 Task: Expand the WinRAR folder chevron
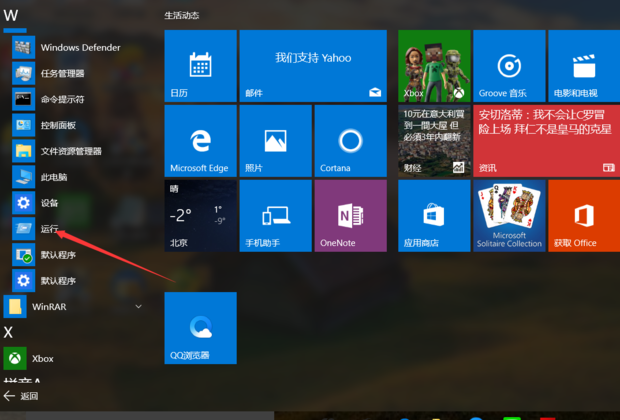[138, 307]
